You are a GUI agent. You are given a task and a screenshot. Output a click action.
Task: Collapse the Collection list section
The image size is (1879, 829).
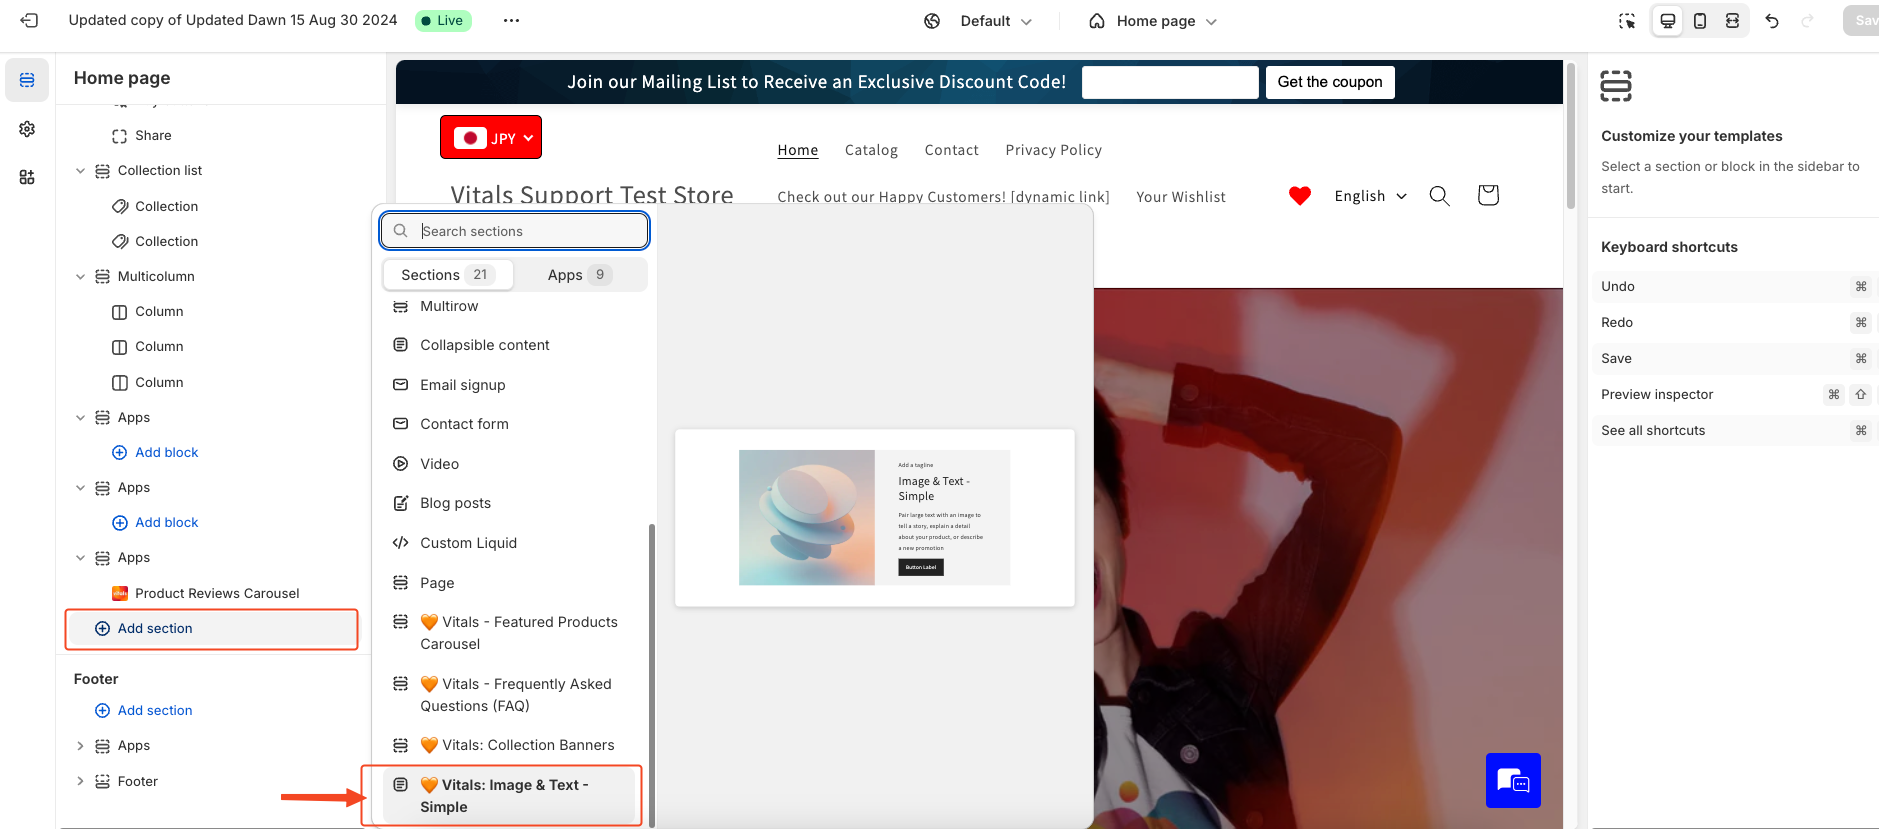80,171
